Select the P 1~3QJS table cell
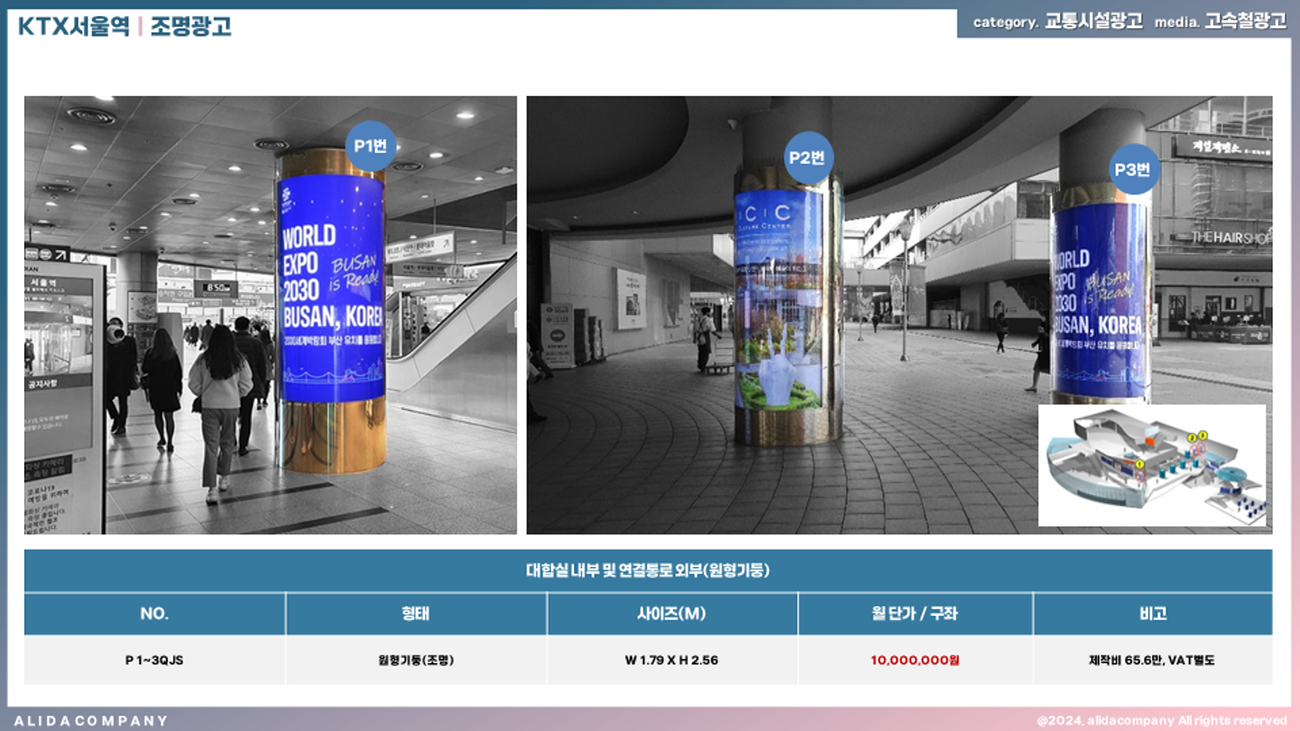The height and width of the screenshot is (731, 1300). coord(154,660)
